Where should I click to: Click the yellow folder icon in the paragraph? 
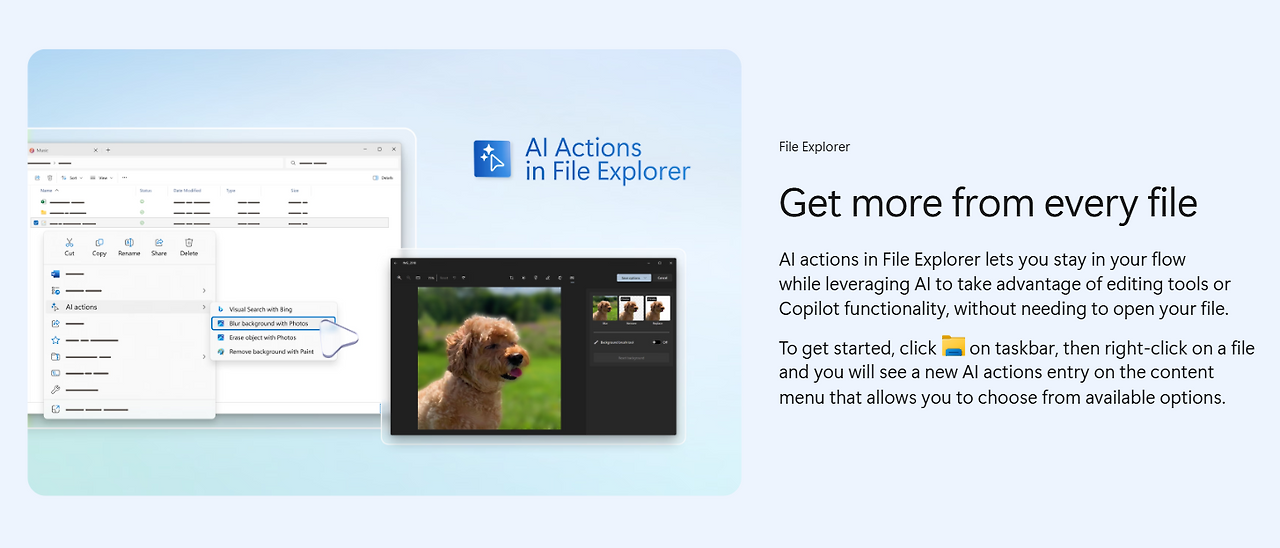point(953,347)
